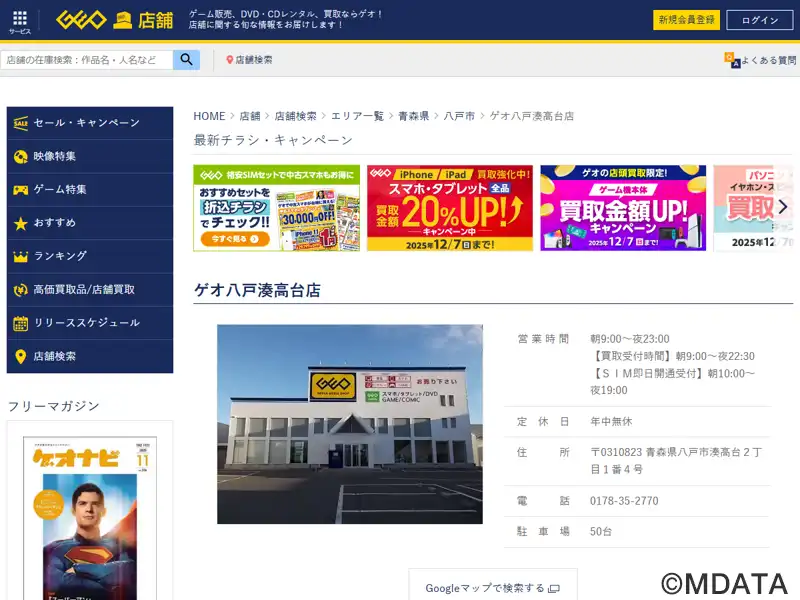Click the sale tag icon in sidebar
This screenshot has height=600, width=800.
tap(20, 123)
